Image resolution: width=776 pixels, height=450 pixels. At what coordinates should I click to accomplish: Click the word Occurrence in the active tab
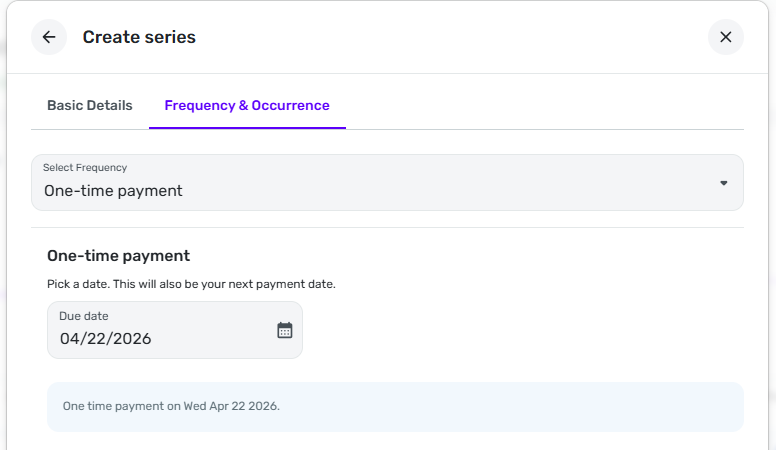point(291,105)
